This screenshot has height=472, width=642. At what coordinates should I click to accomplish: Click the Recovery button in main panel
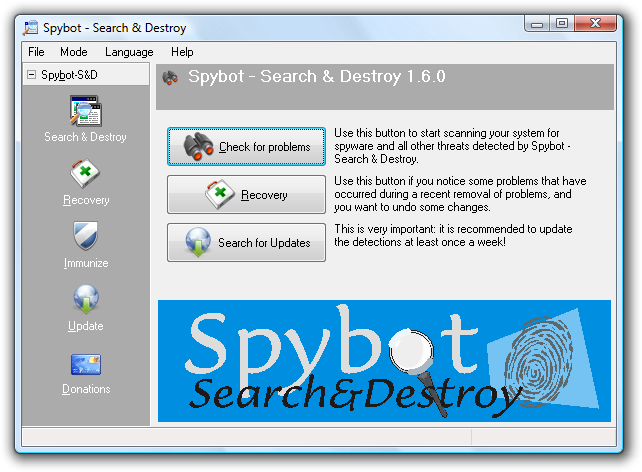tap(246, 194)
